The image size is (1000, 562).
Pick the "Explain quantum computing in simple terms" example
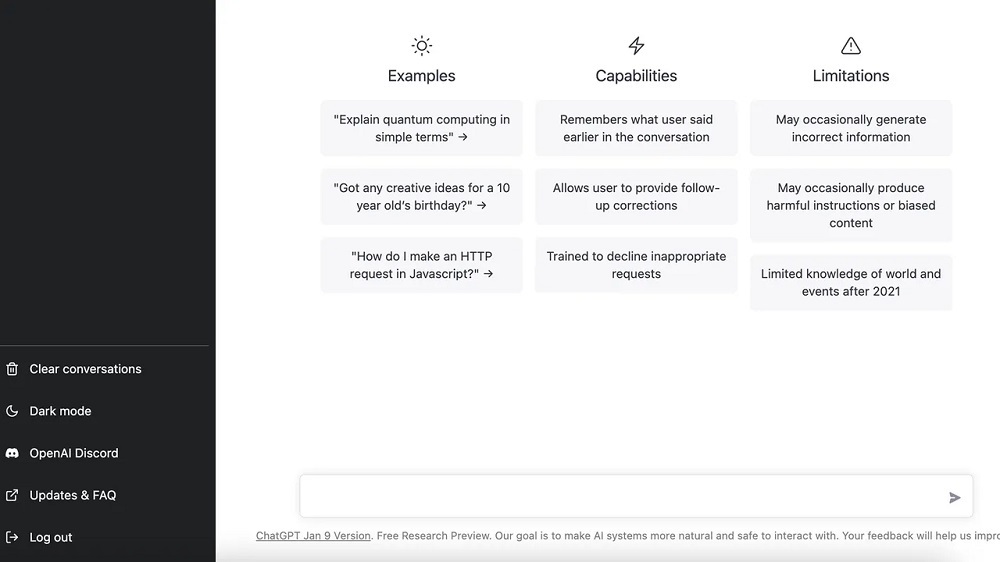(x=421, y=128)
